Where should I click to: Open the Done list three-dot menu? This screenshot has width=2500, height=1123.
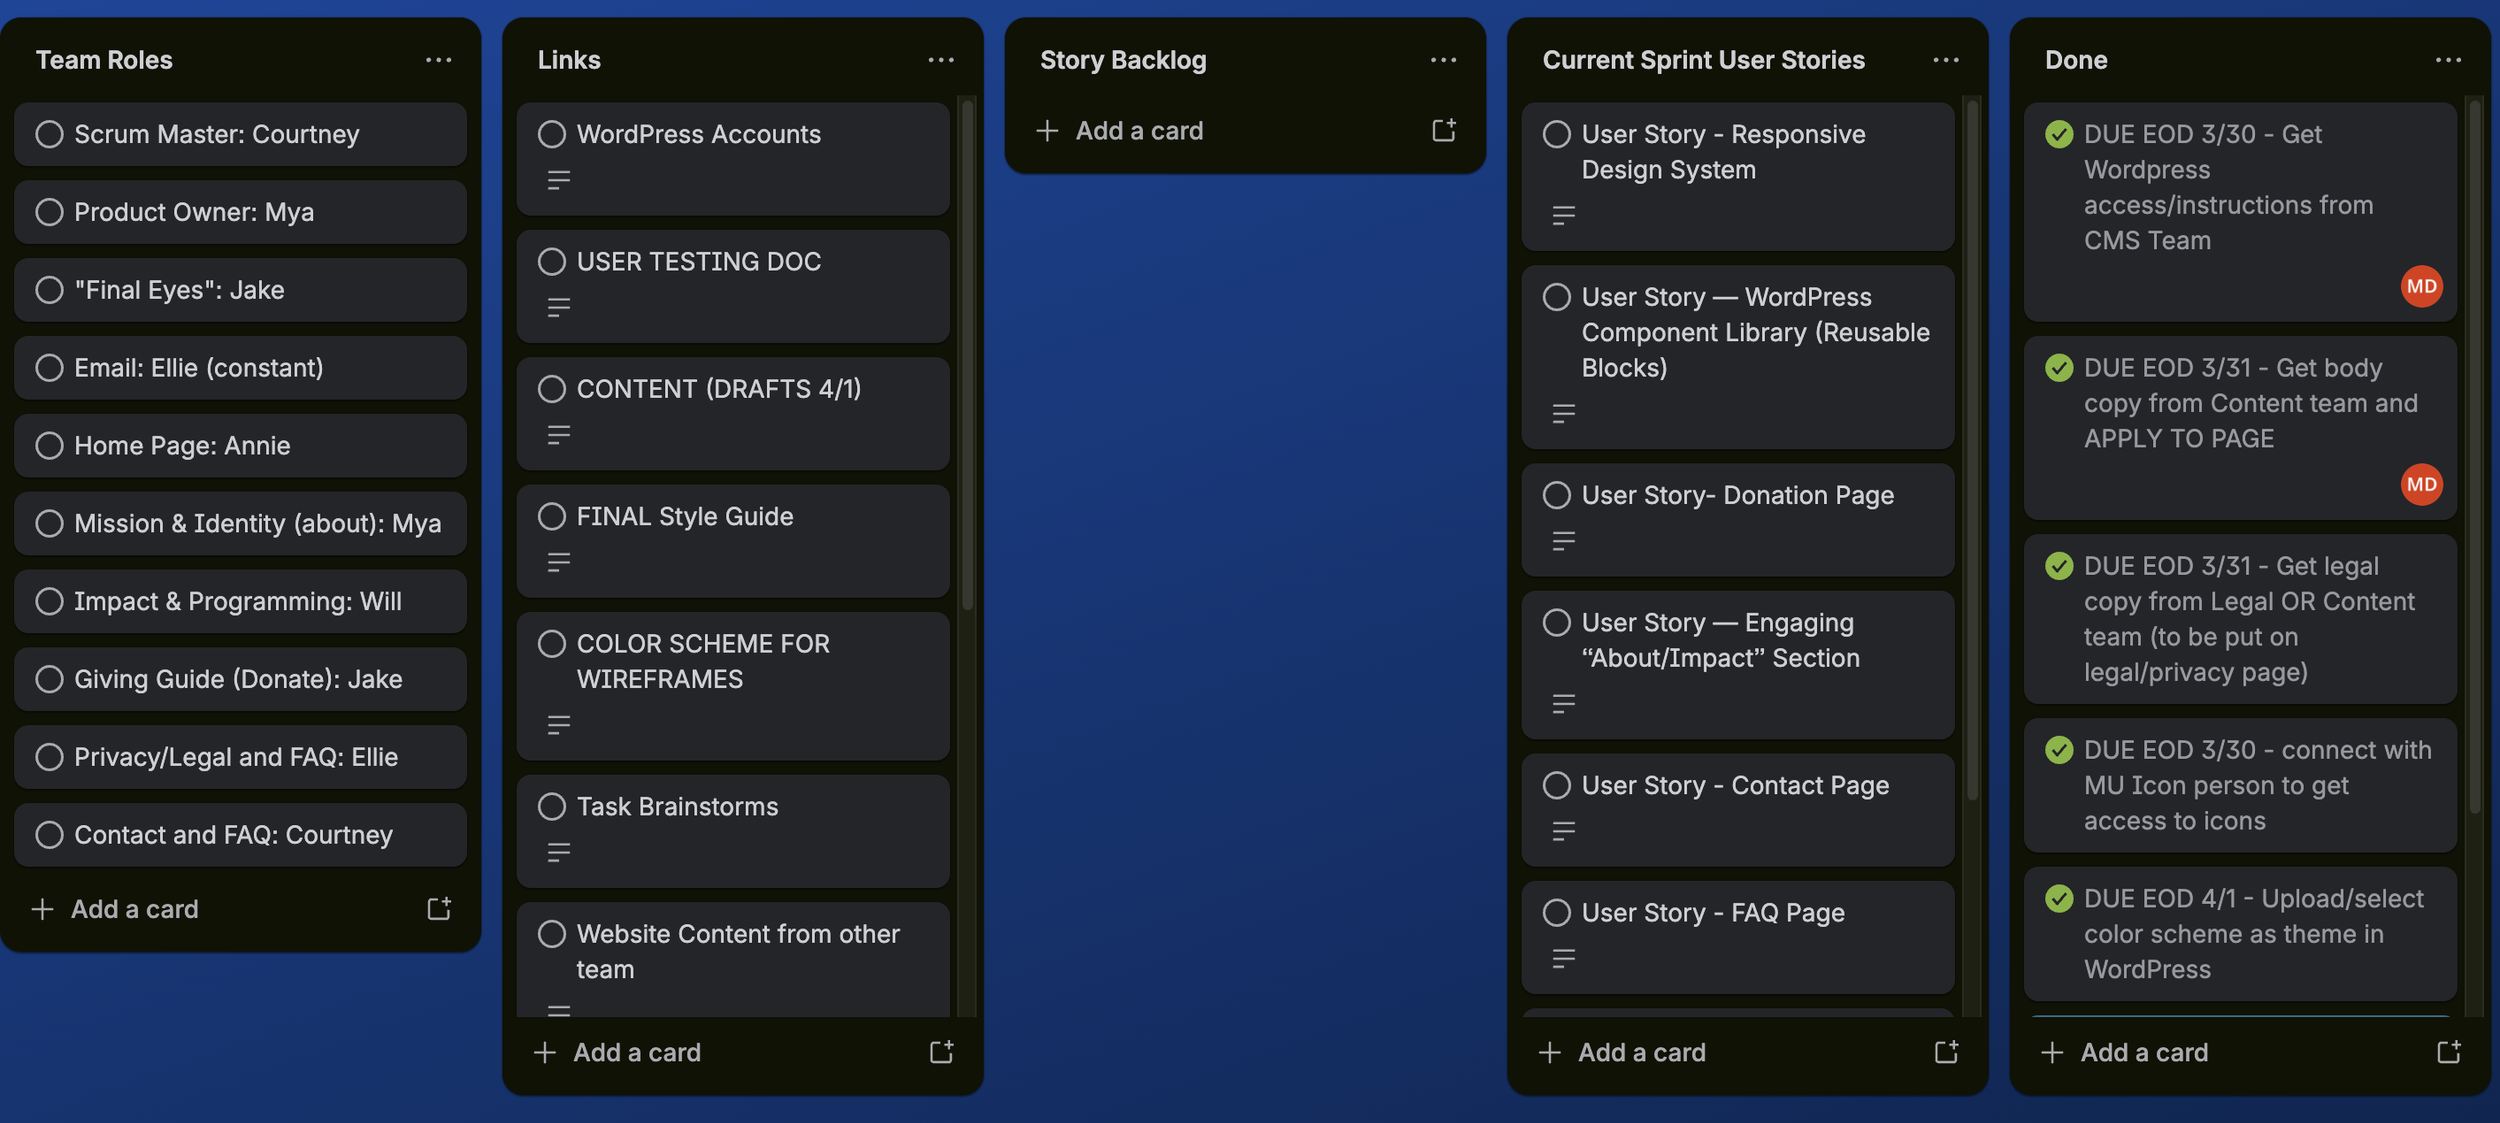(2448, 60)
